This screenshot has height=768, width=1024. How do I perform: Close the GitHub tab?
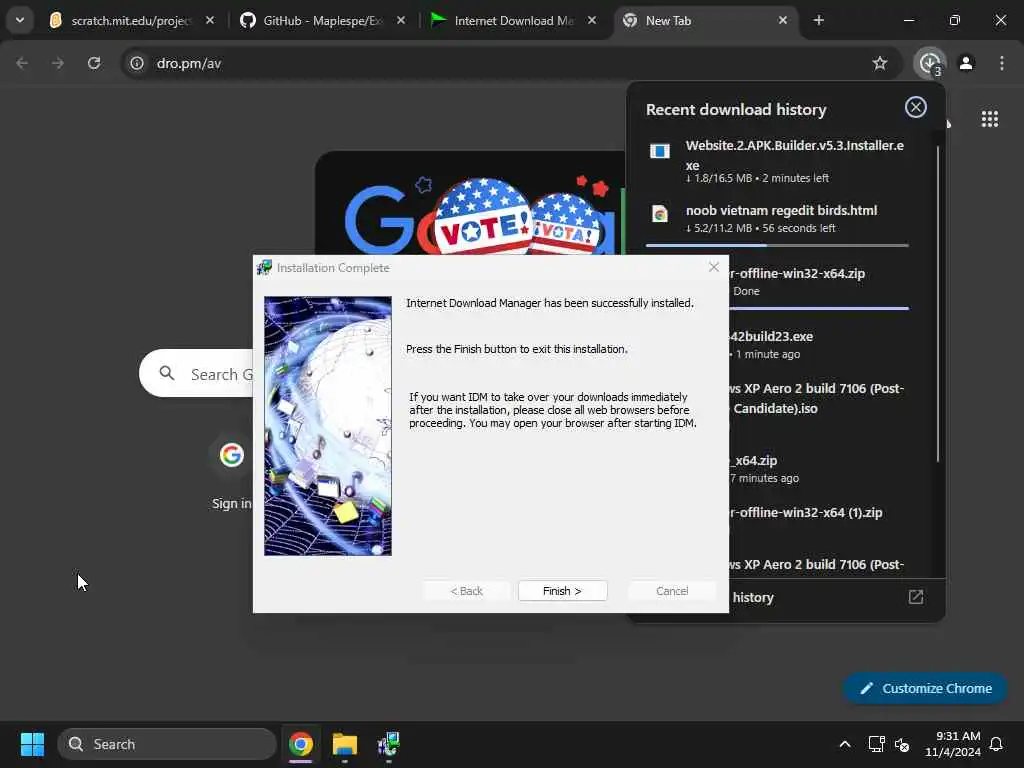coord(401,20)
